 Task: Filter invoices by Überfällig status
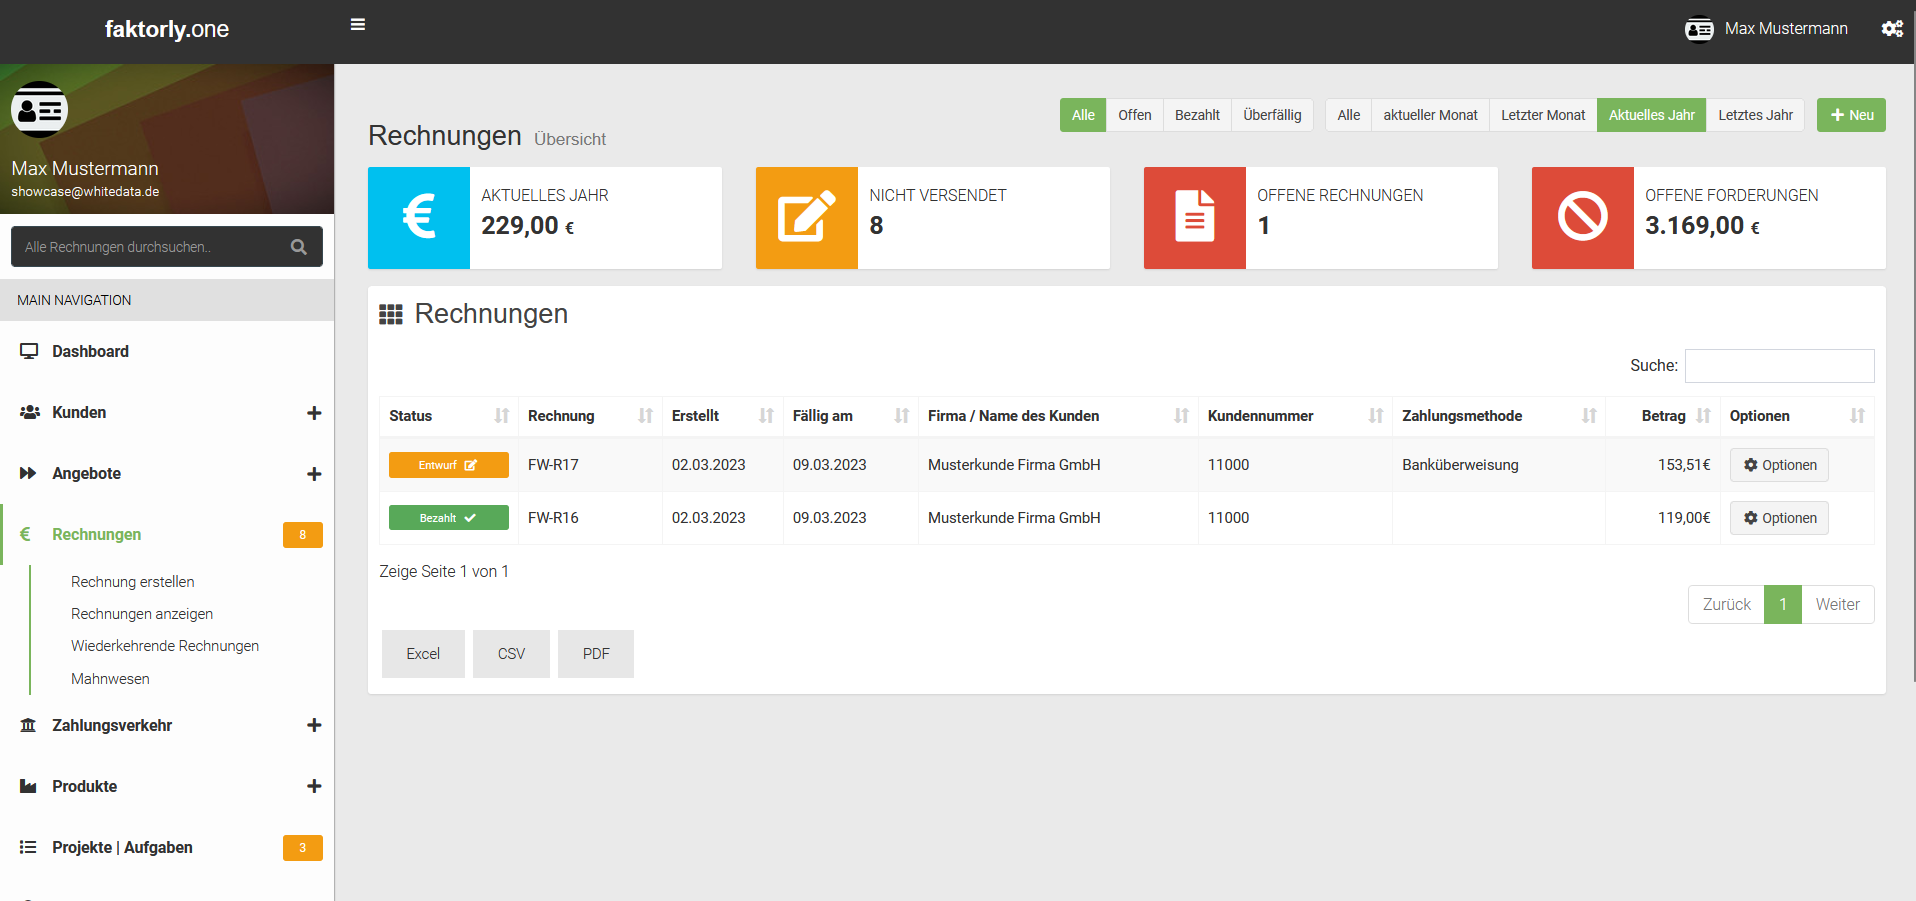click(x=1272, y=115)
